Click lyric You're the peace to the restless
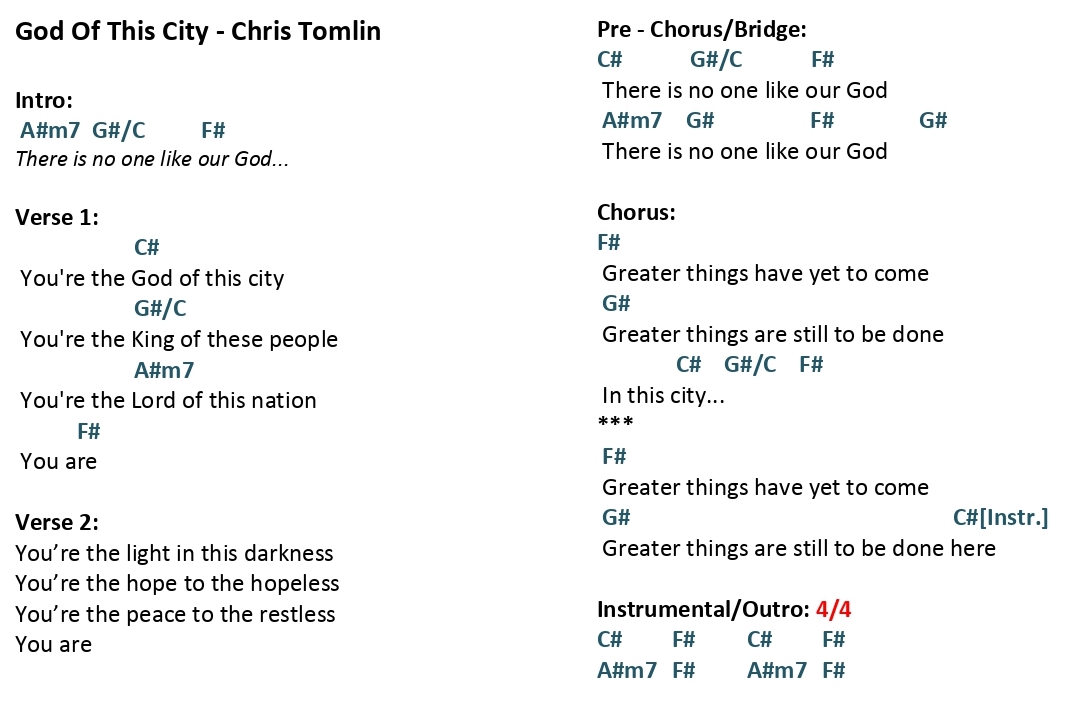This screenshot has height=707, width=1073. tap(175, 614)
